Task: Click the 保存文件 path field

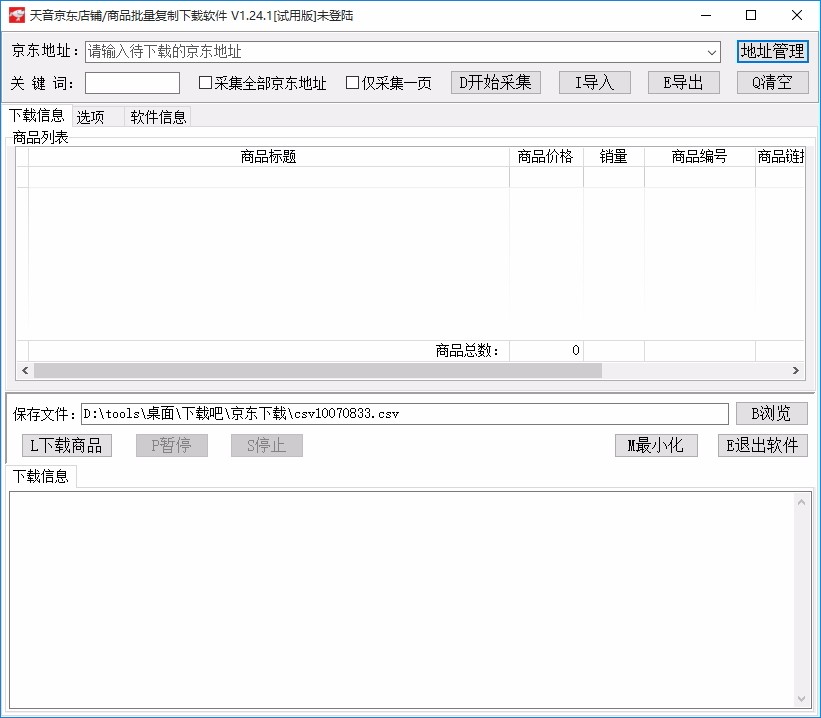Action: coord(405,414)
